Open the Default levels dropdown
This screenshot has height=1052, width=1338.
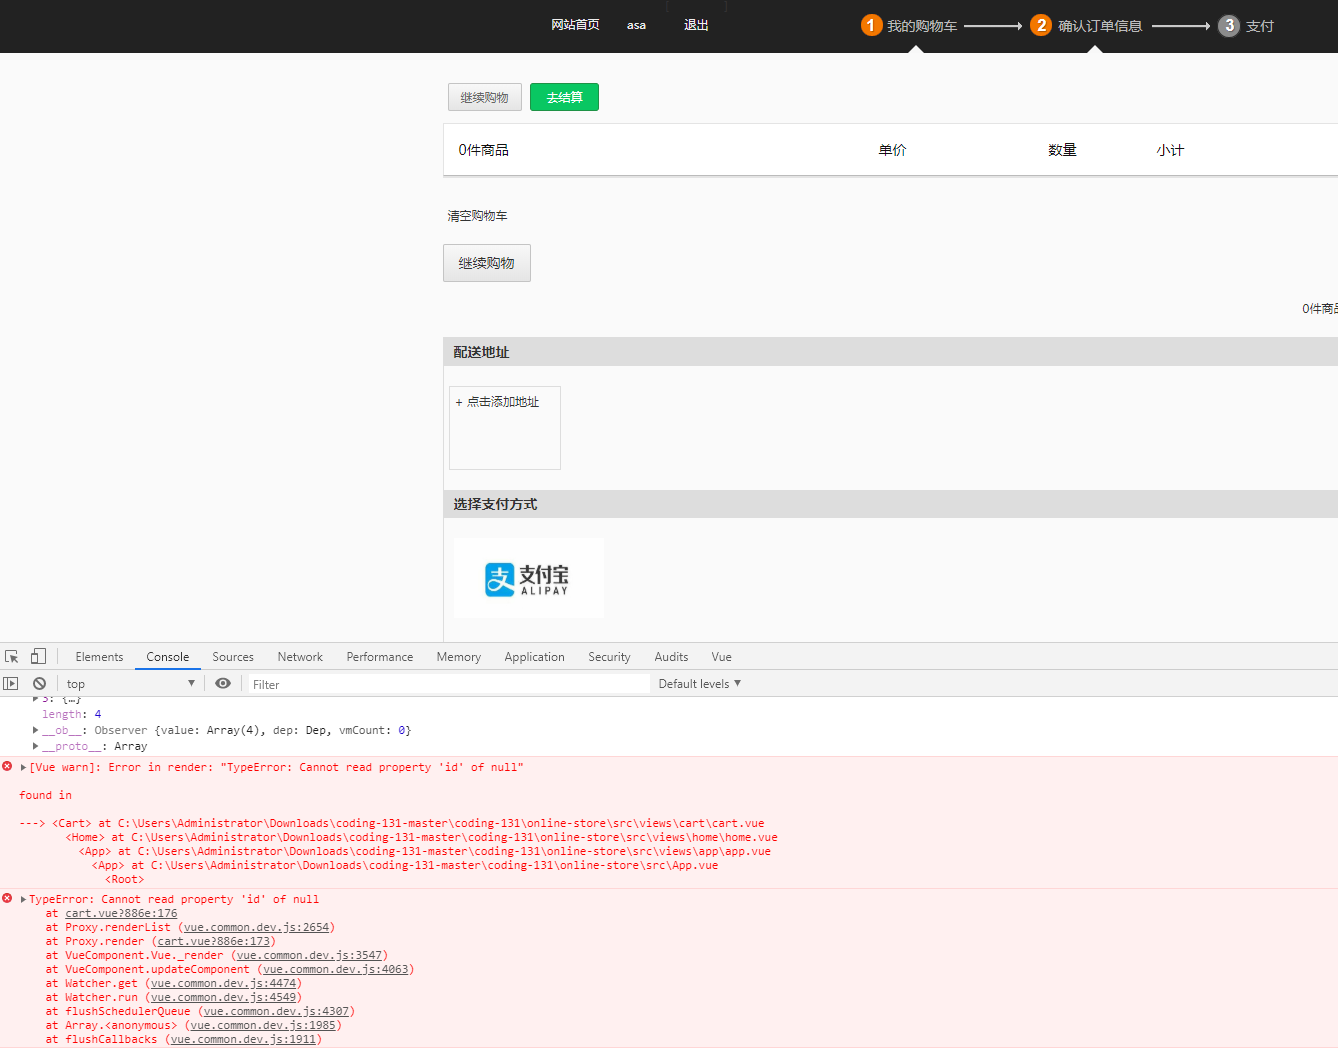point(699,684)
